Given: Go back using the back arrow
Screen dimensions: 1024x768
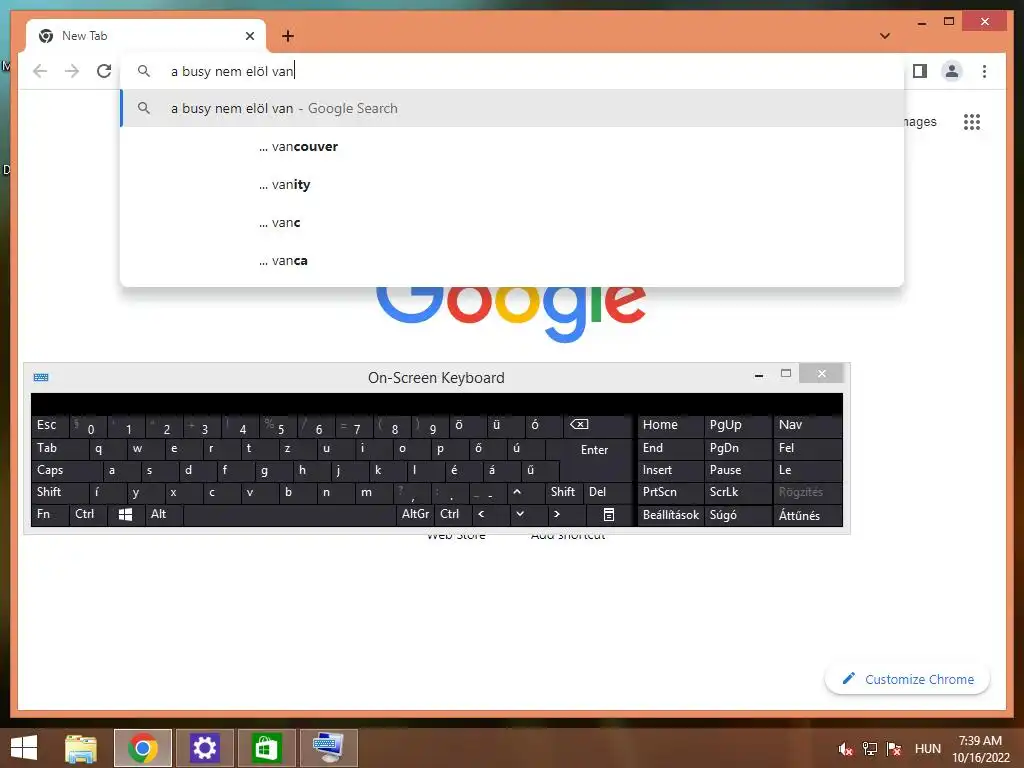Looking at the screenshot, I should tap(40, 71).
